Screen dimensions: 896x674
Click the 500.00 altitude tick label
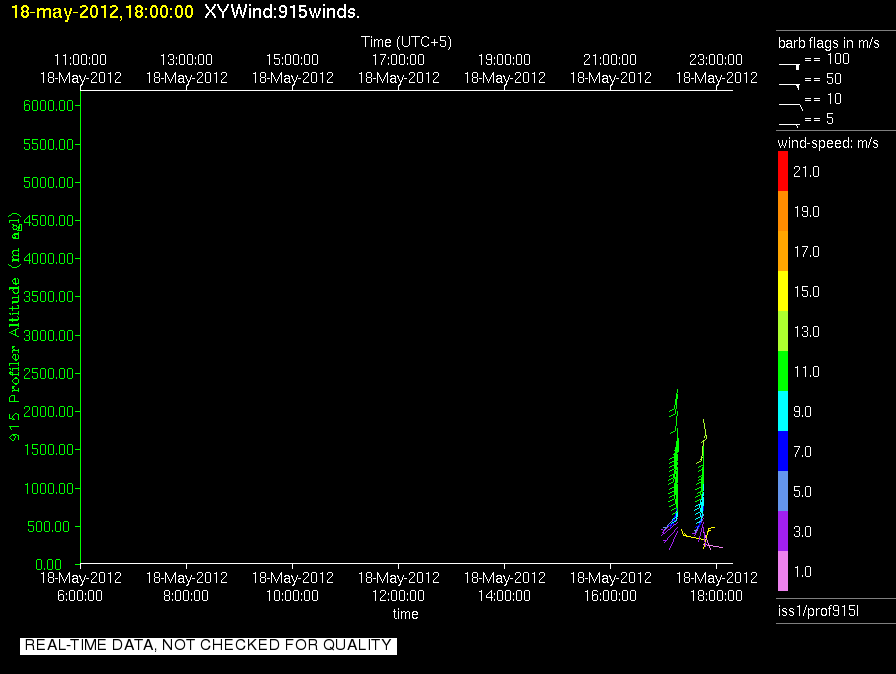pos(49,527)
